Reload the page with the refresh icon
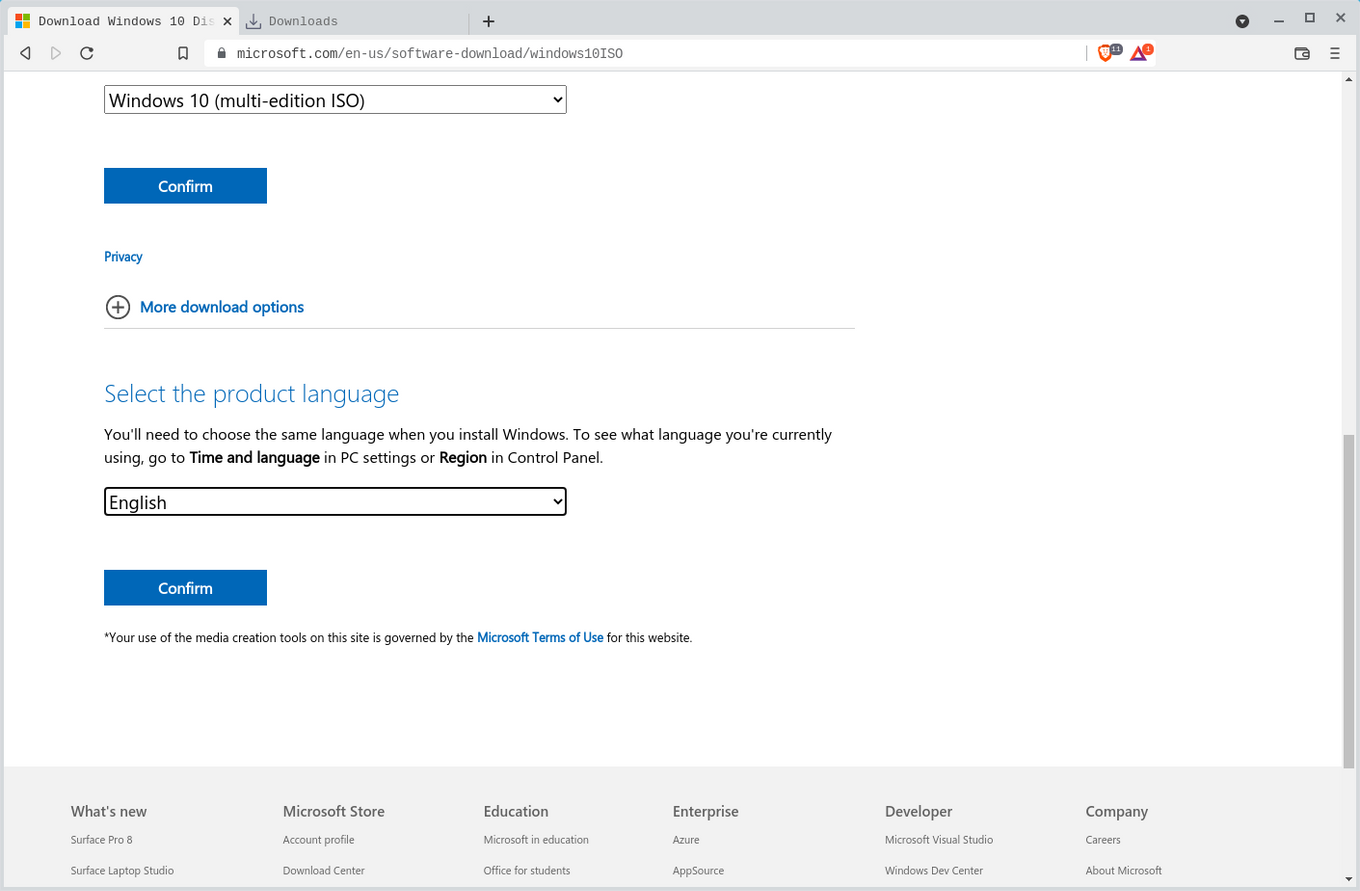The image size is (1360, 891). pyautogui.click(x=87, y=53)
